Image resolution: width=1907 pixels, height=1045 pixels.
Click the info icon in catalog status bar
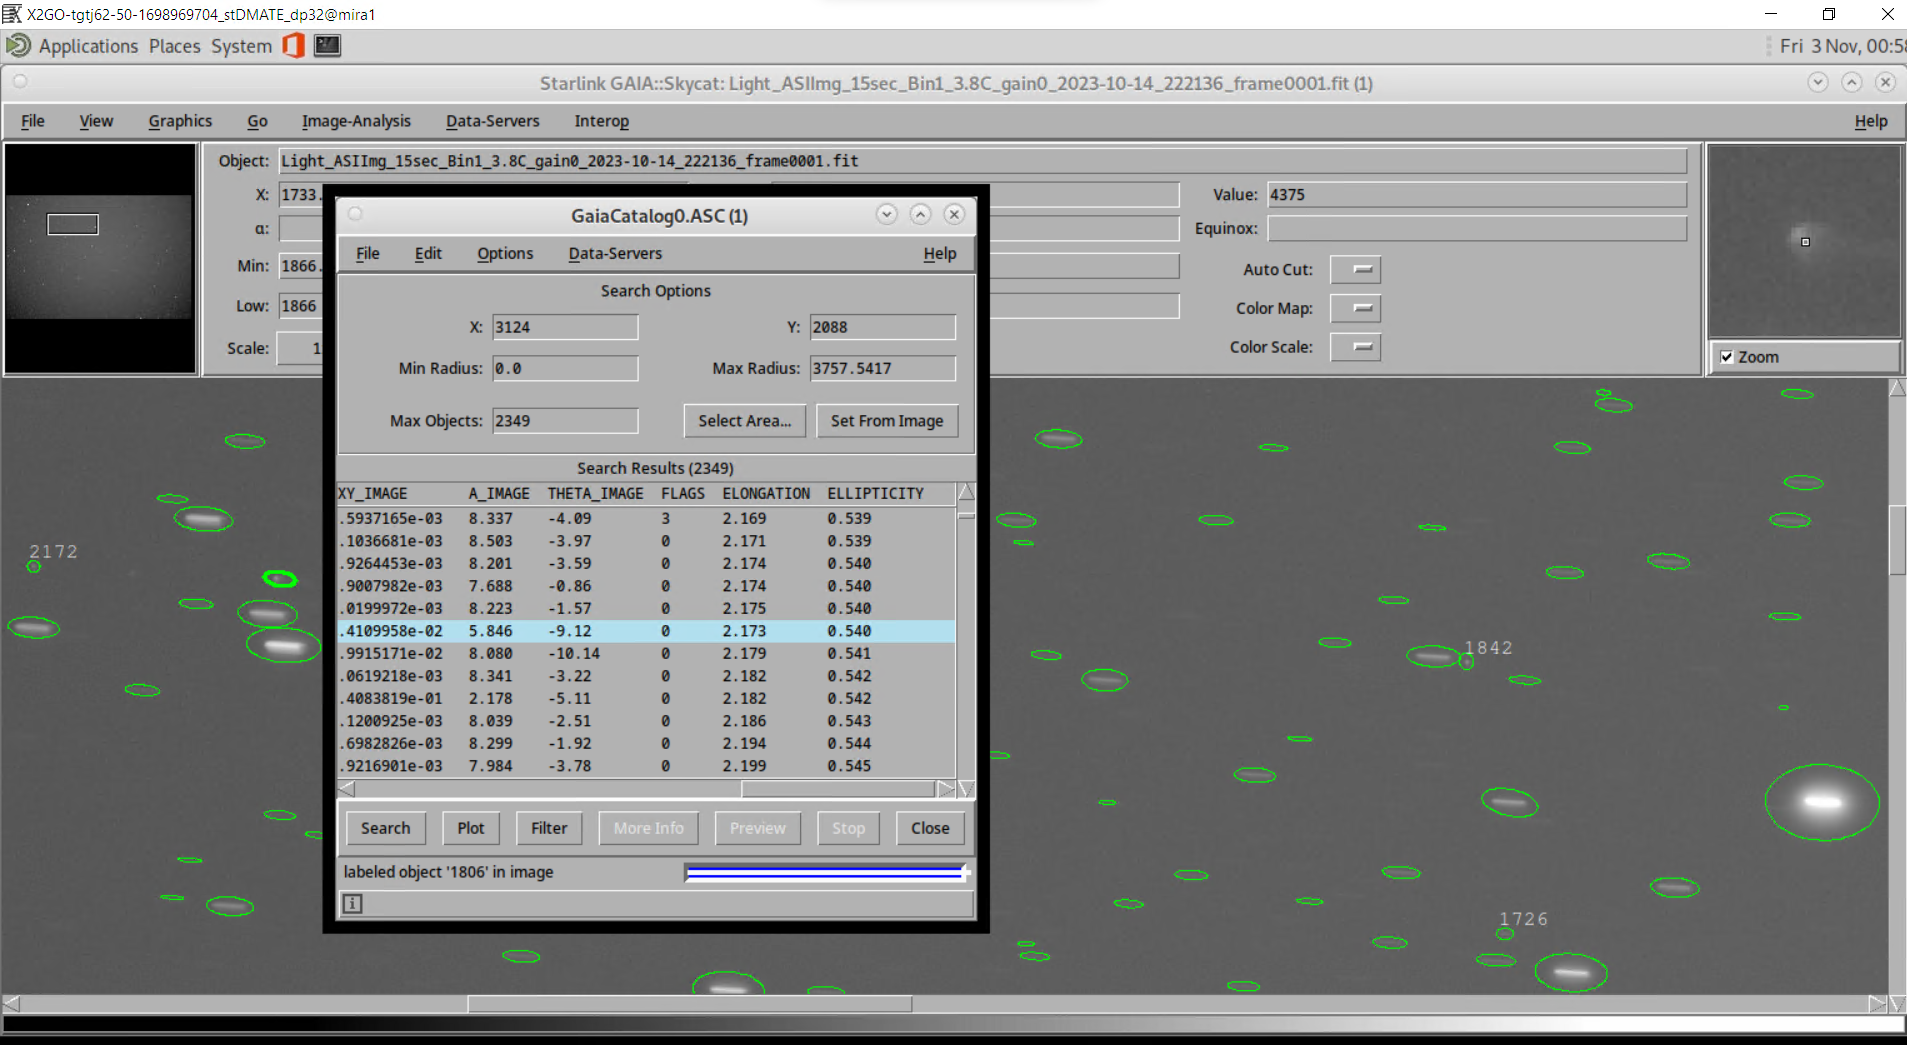352,904
